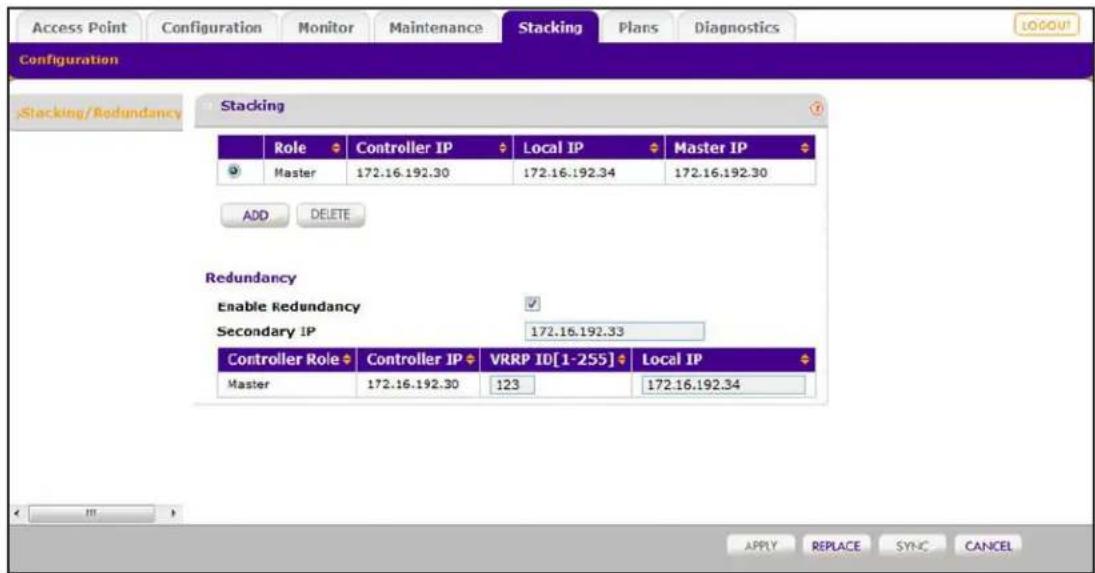Open the Access Point tab
1095x573 pixels.
tap(79, 28)
